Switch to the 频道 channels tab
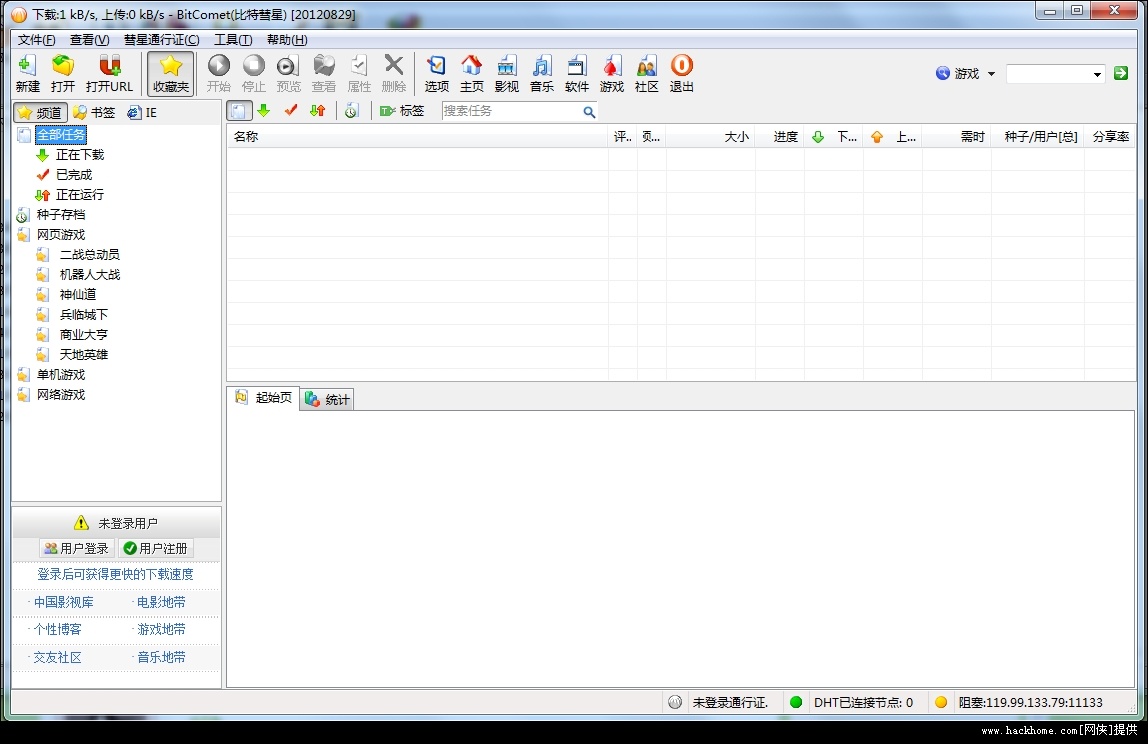 40,112
